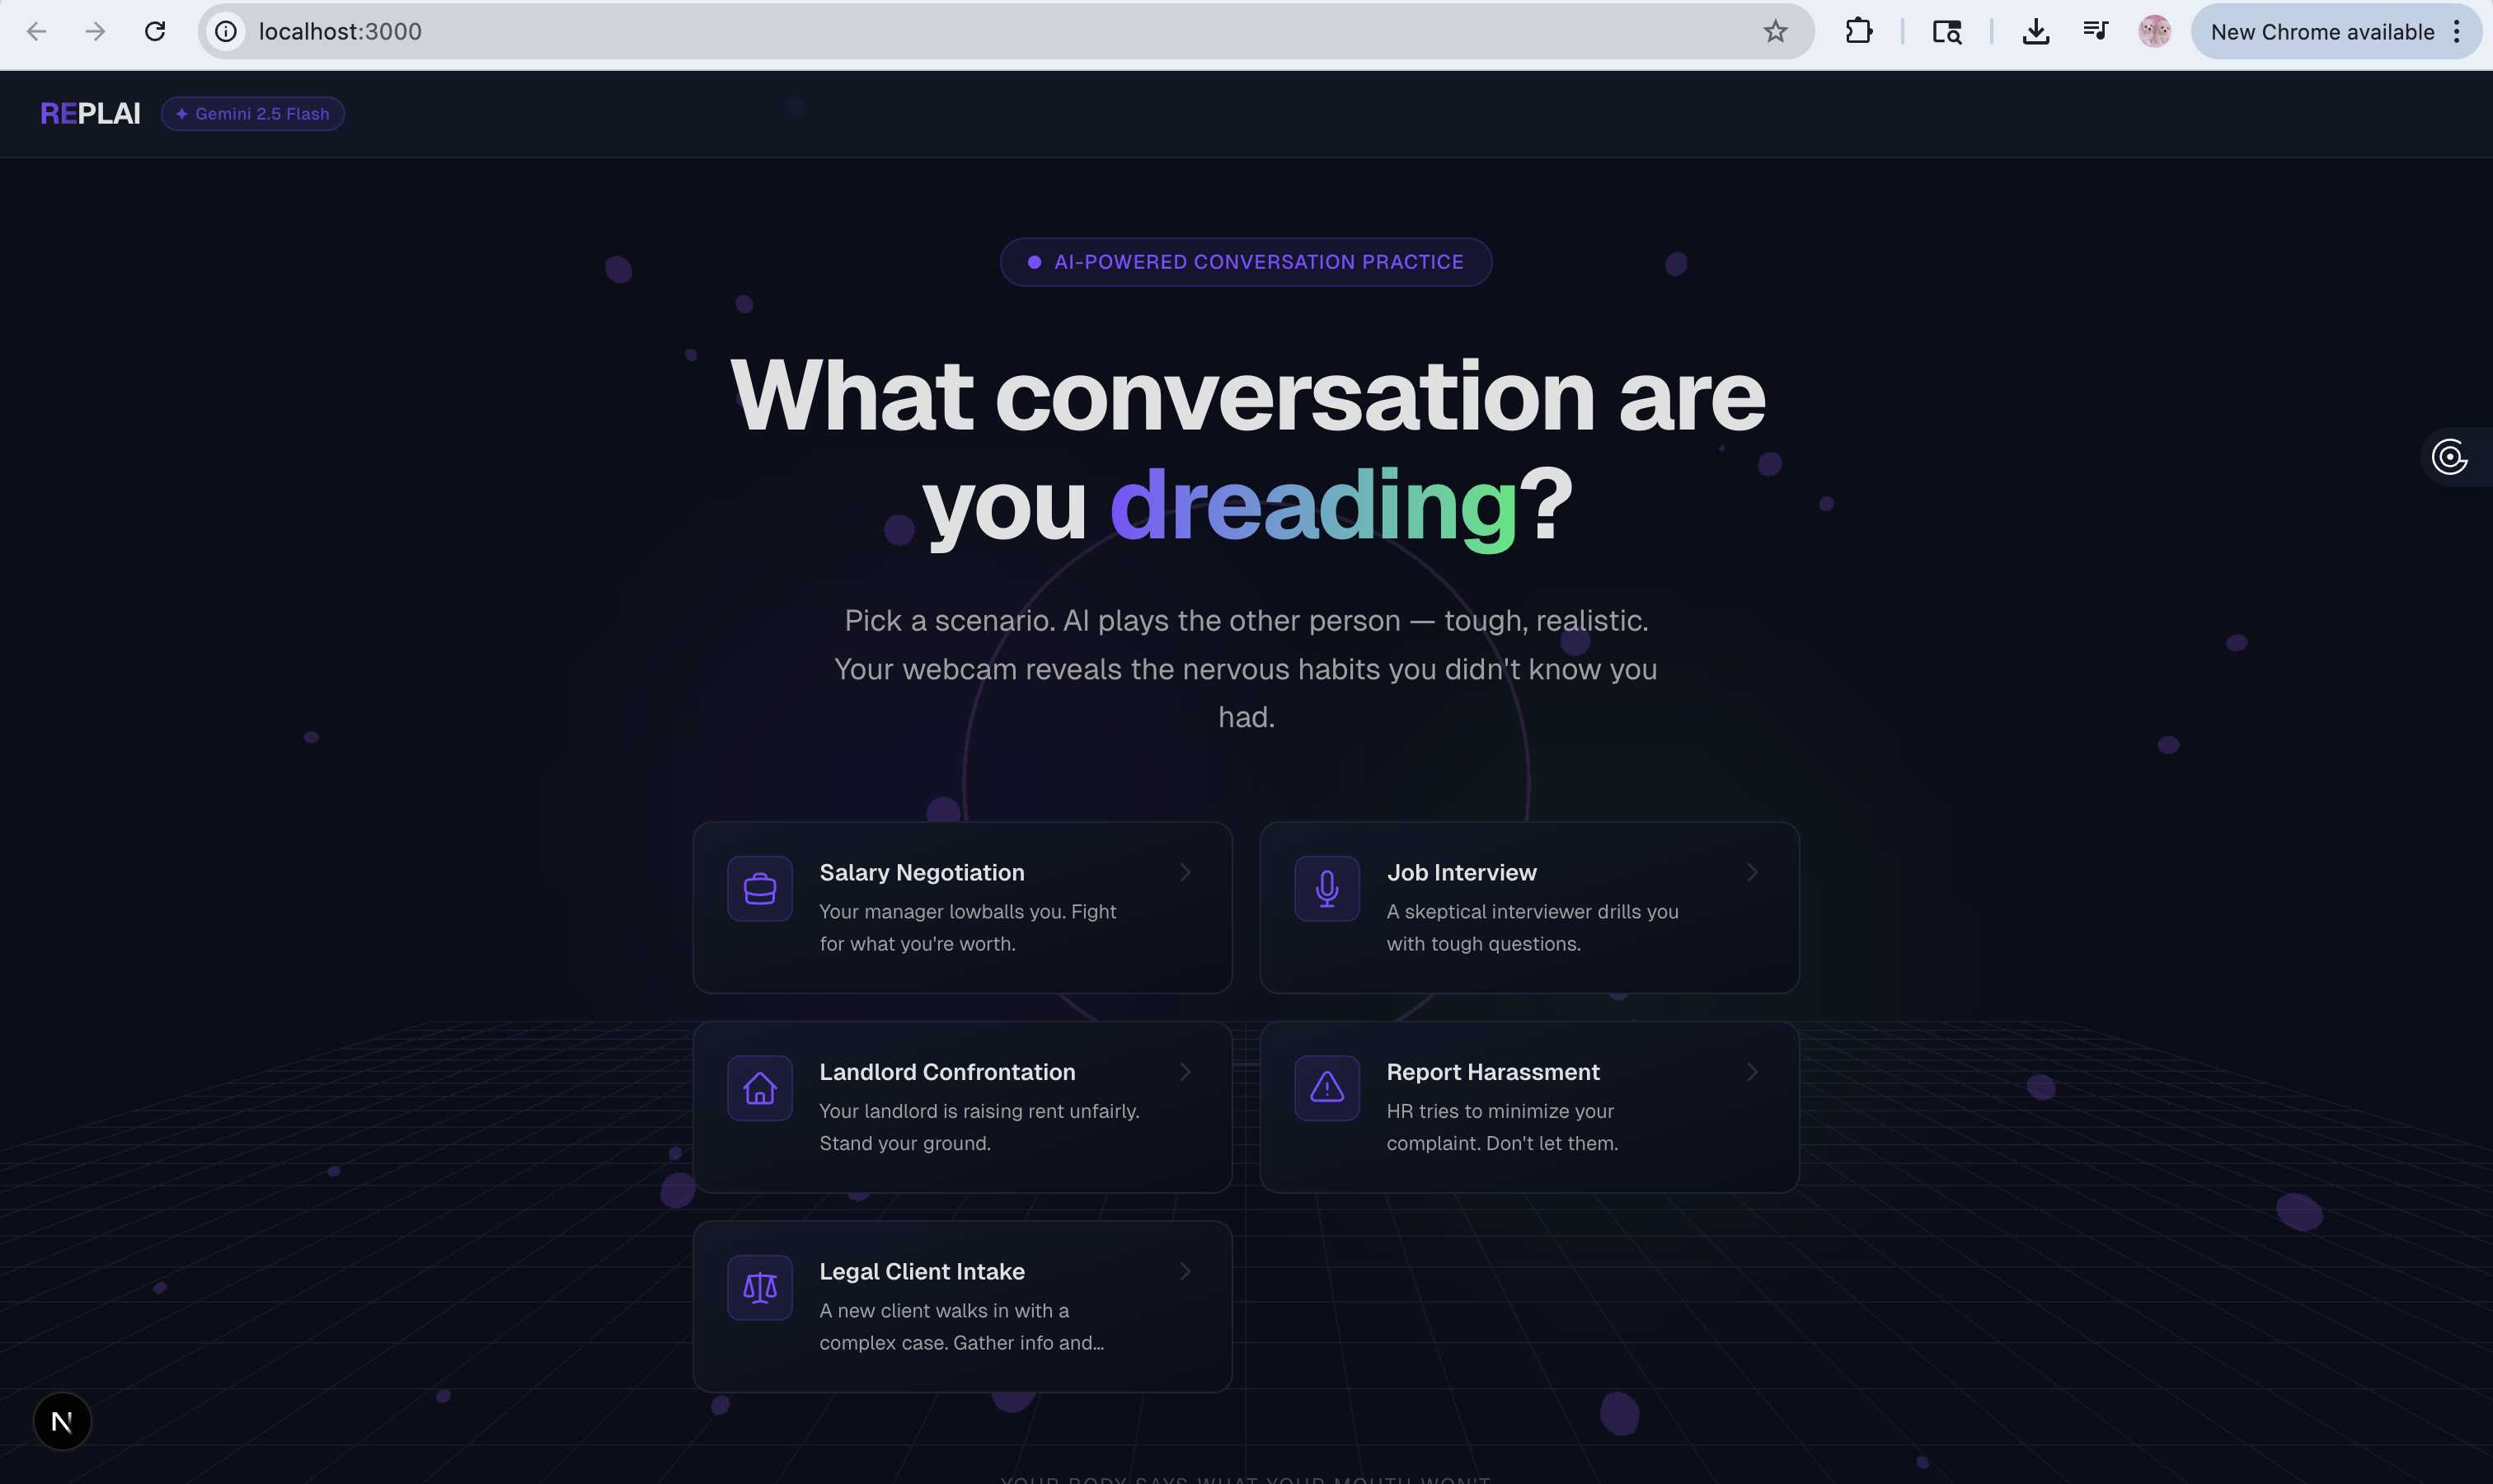Expand Salary Negotiation with its chevron arrow
This screenshot has width=2493, height=1484.
[x=1184, y=872]
